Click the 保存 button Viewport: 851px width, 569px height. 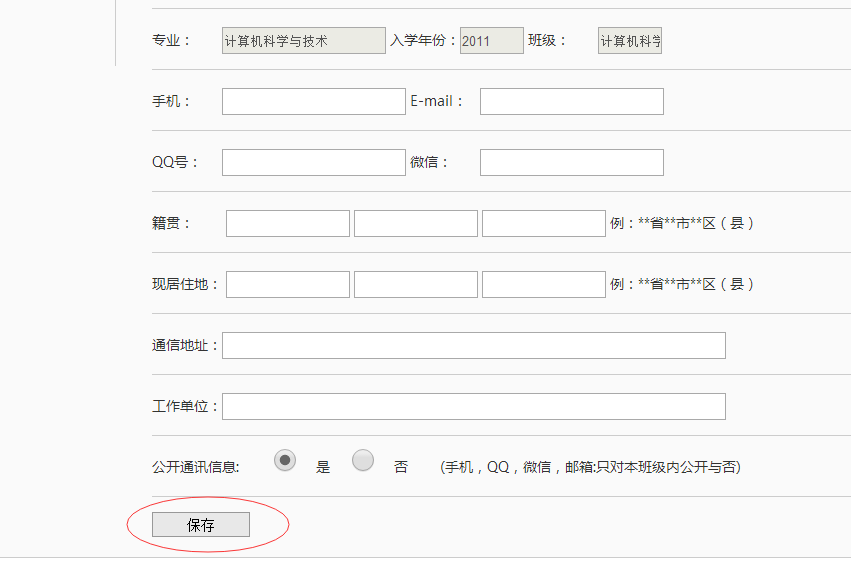click(x=201, y=525)
